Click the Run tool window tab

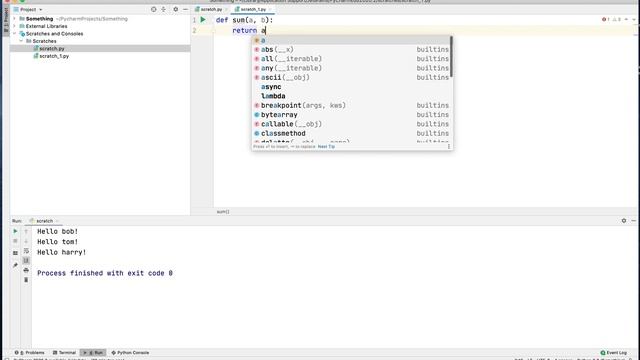(x=93, y=352)
